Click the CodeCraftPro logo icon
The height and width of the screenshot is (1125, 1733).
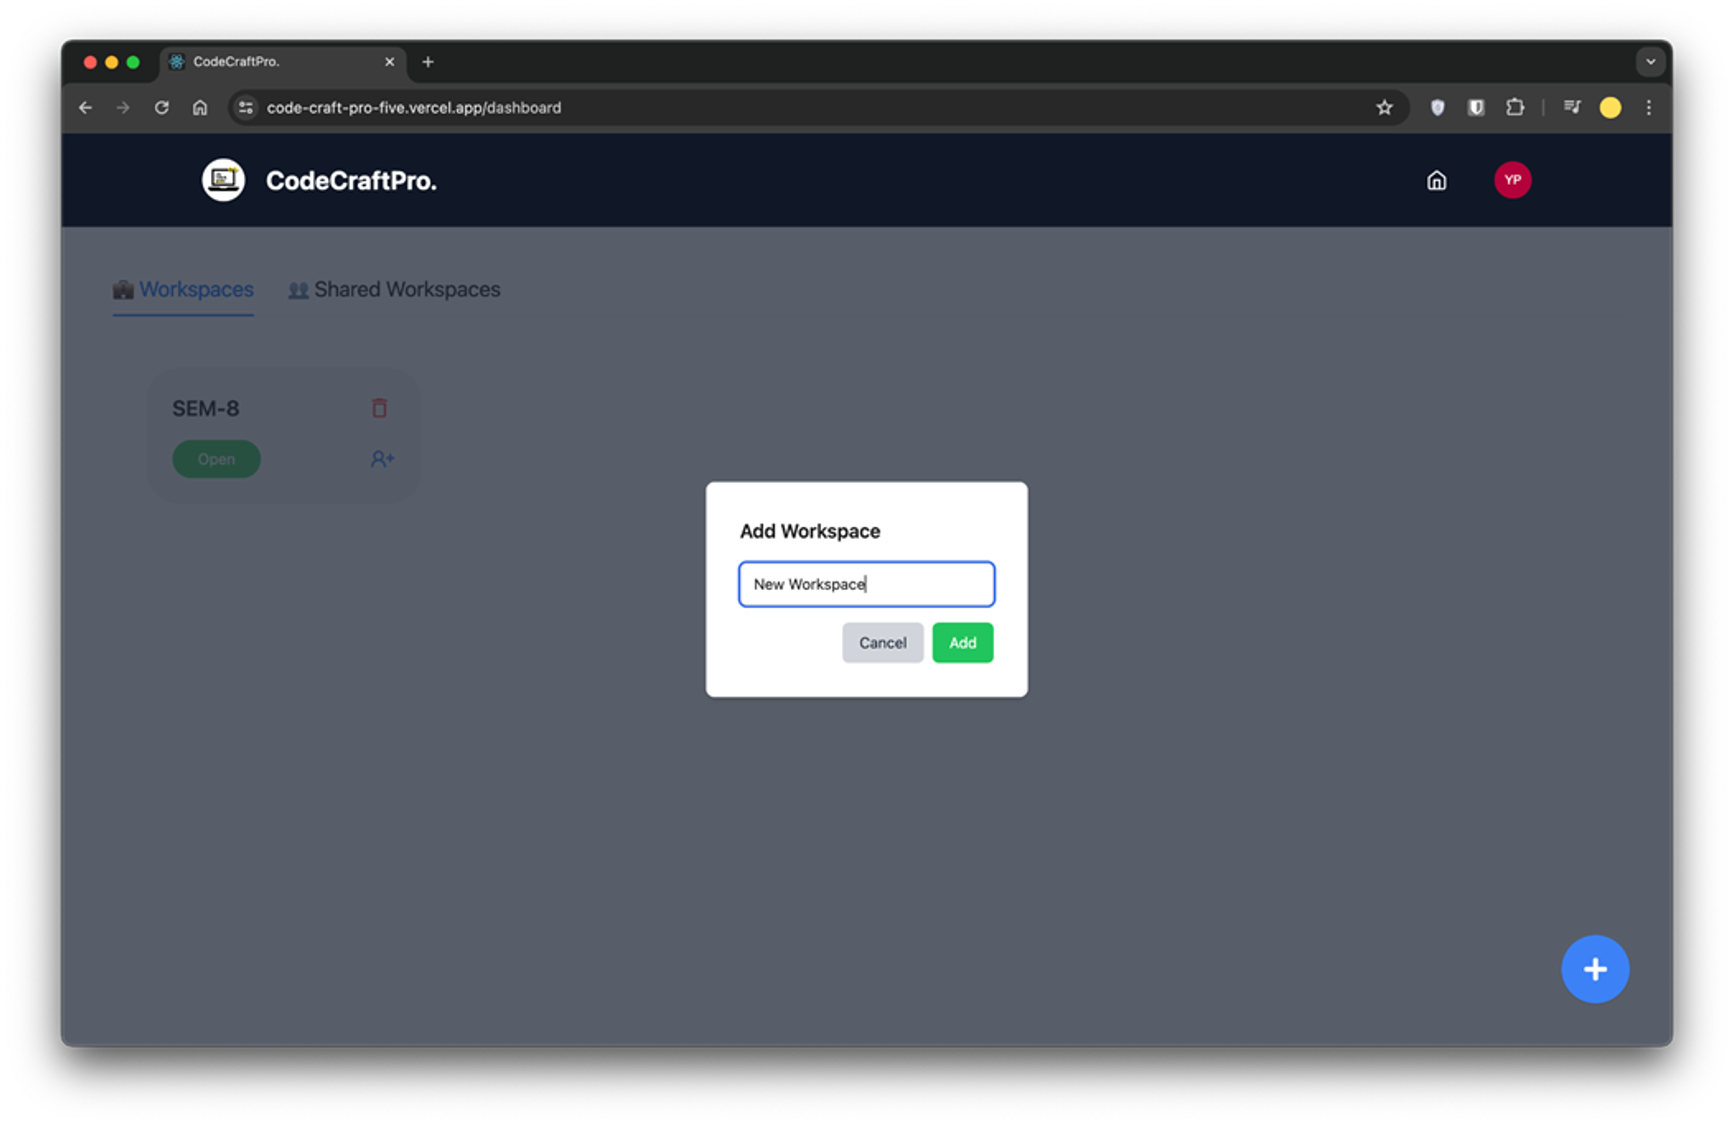pos(223,180)
